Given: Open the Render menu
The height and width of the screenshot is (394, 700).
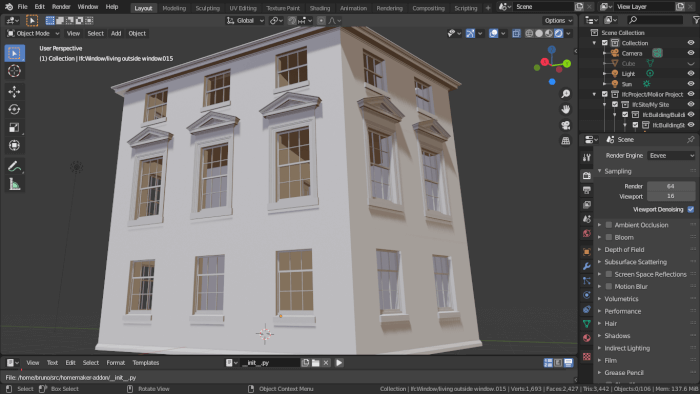Looking at the screenshot, I should click(x=61, y=7).
